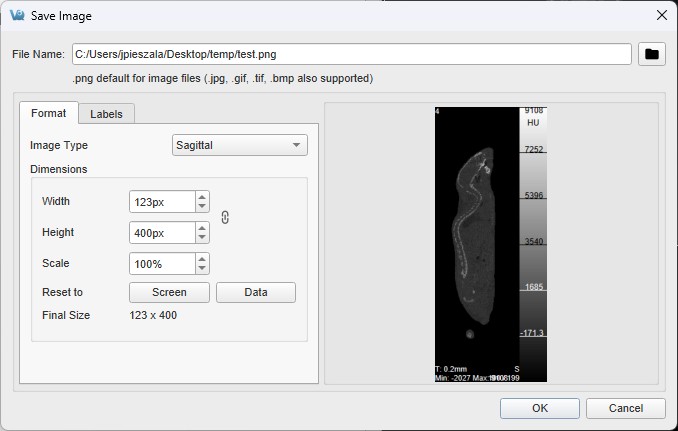Reset dimensions to Data
This screenshot has width=678, height=431.
pos(256,292)
